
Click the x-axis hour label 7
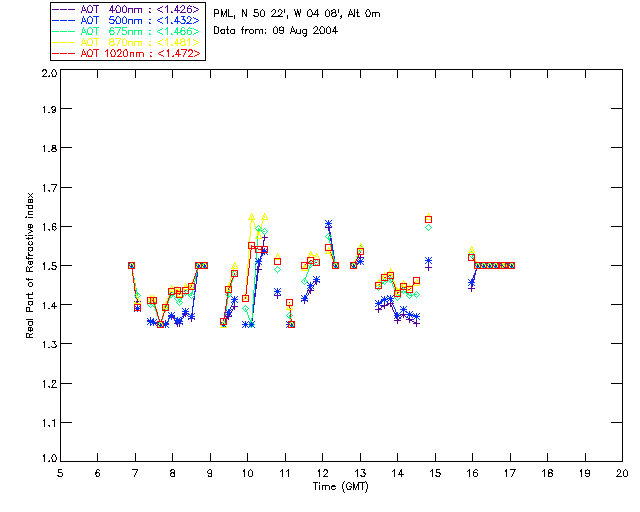[135, 473]
